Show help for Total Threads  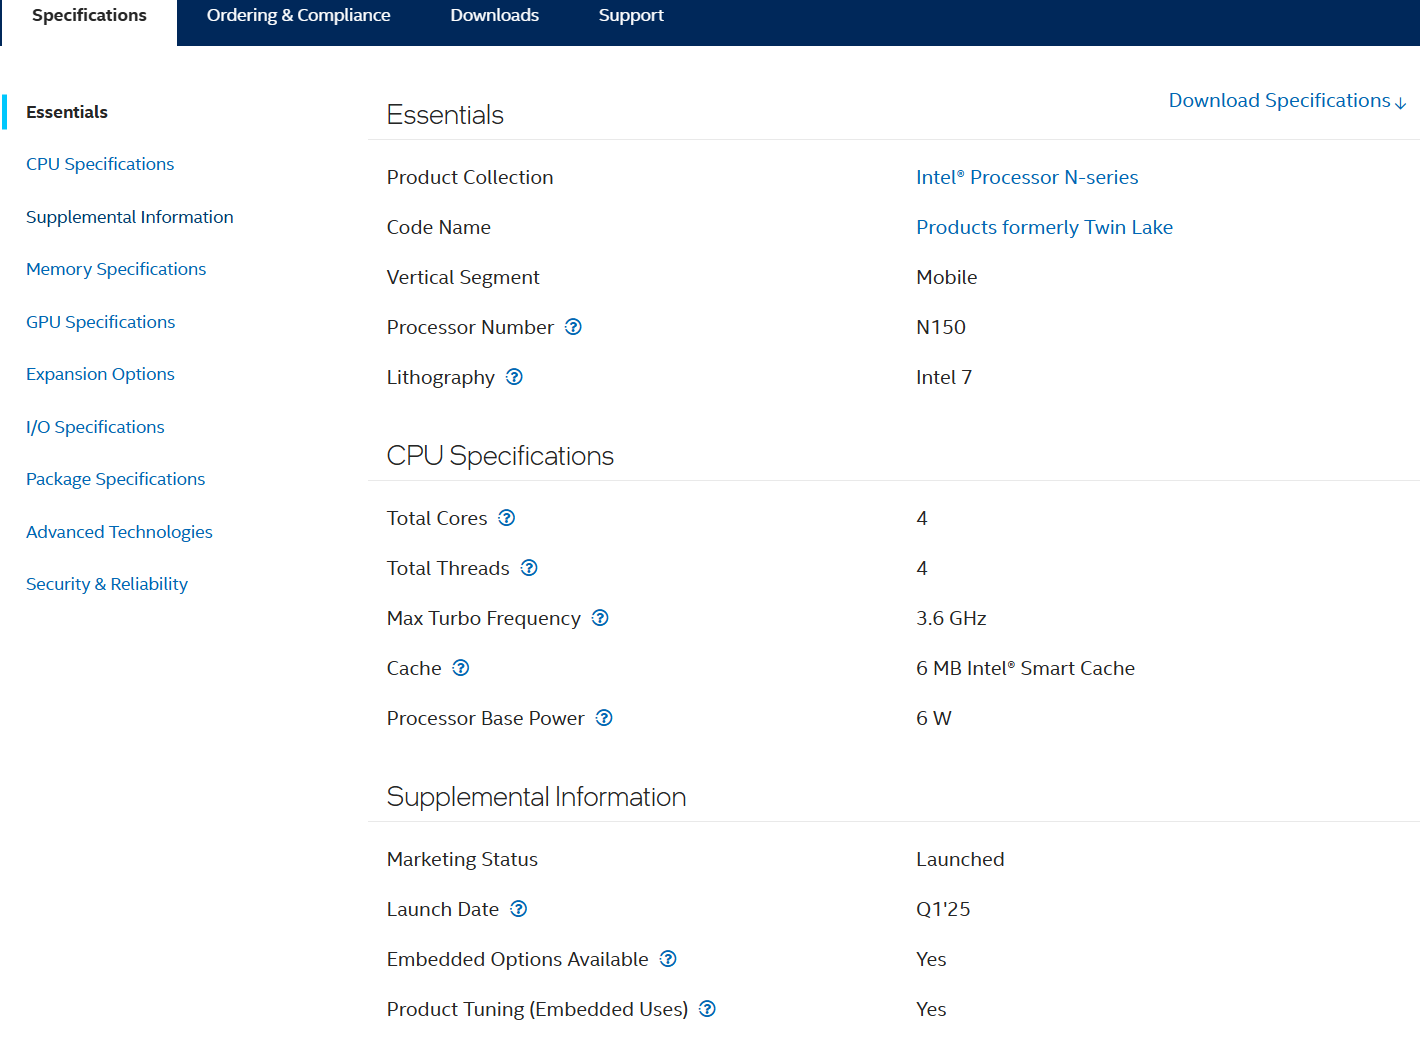[529, 568]
